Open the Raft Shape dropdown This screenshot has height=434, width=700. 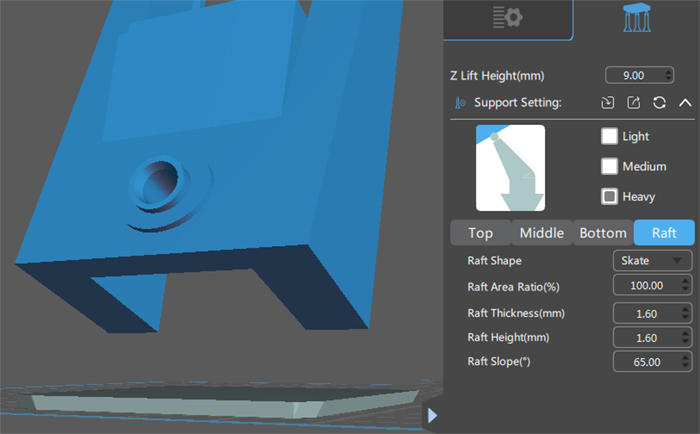pyautogui.click(x=652, y=260)
